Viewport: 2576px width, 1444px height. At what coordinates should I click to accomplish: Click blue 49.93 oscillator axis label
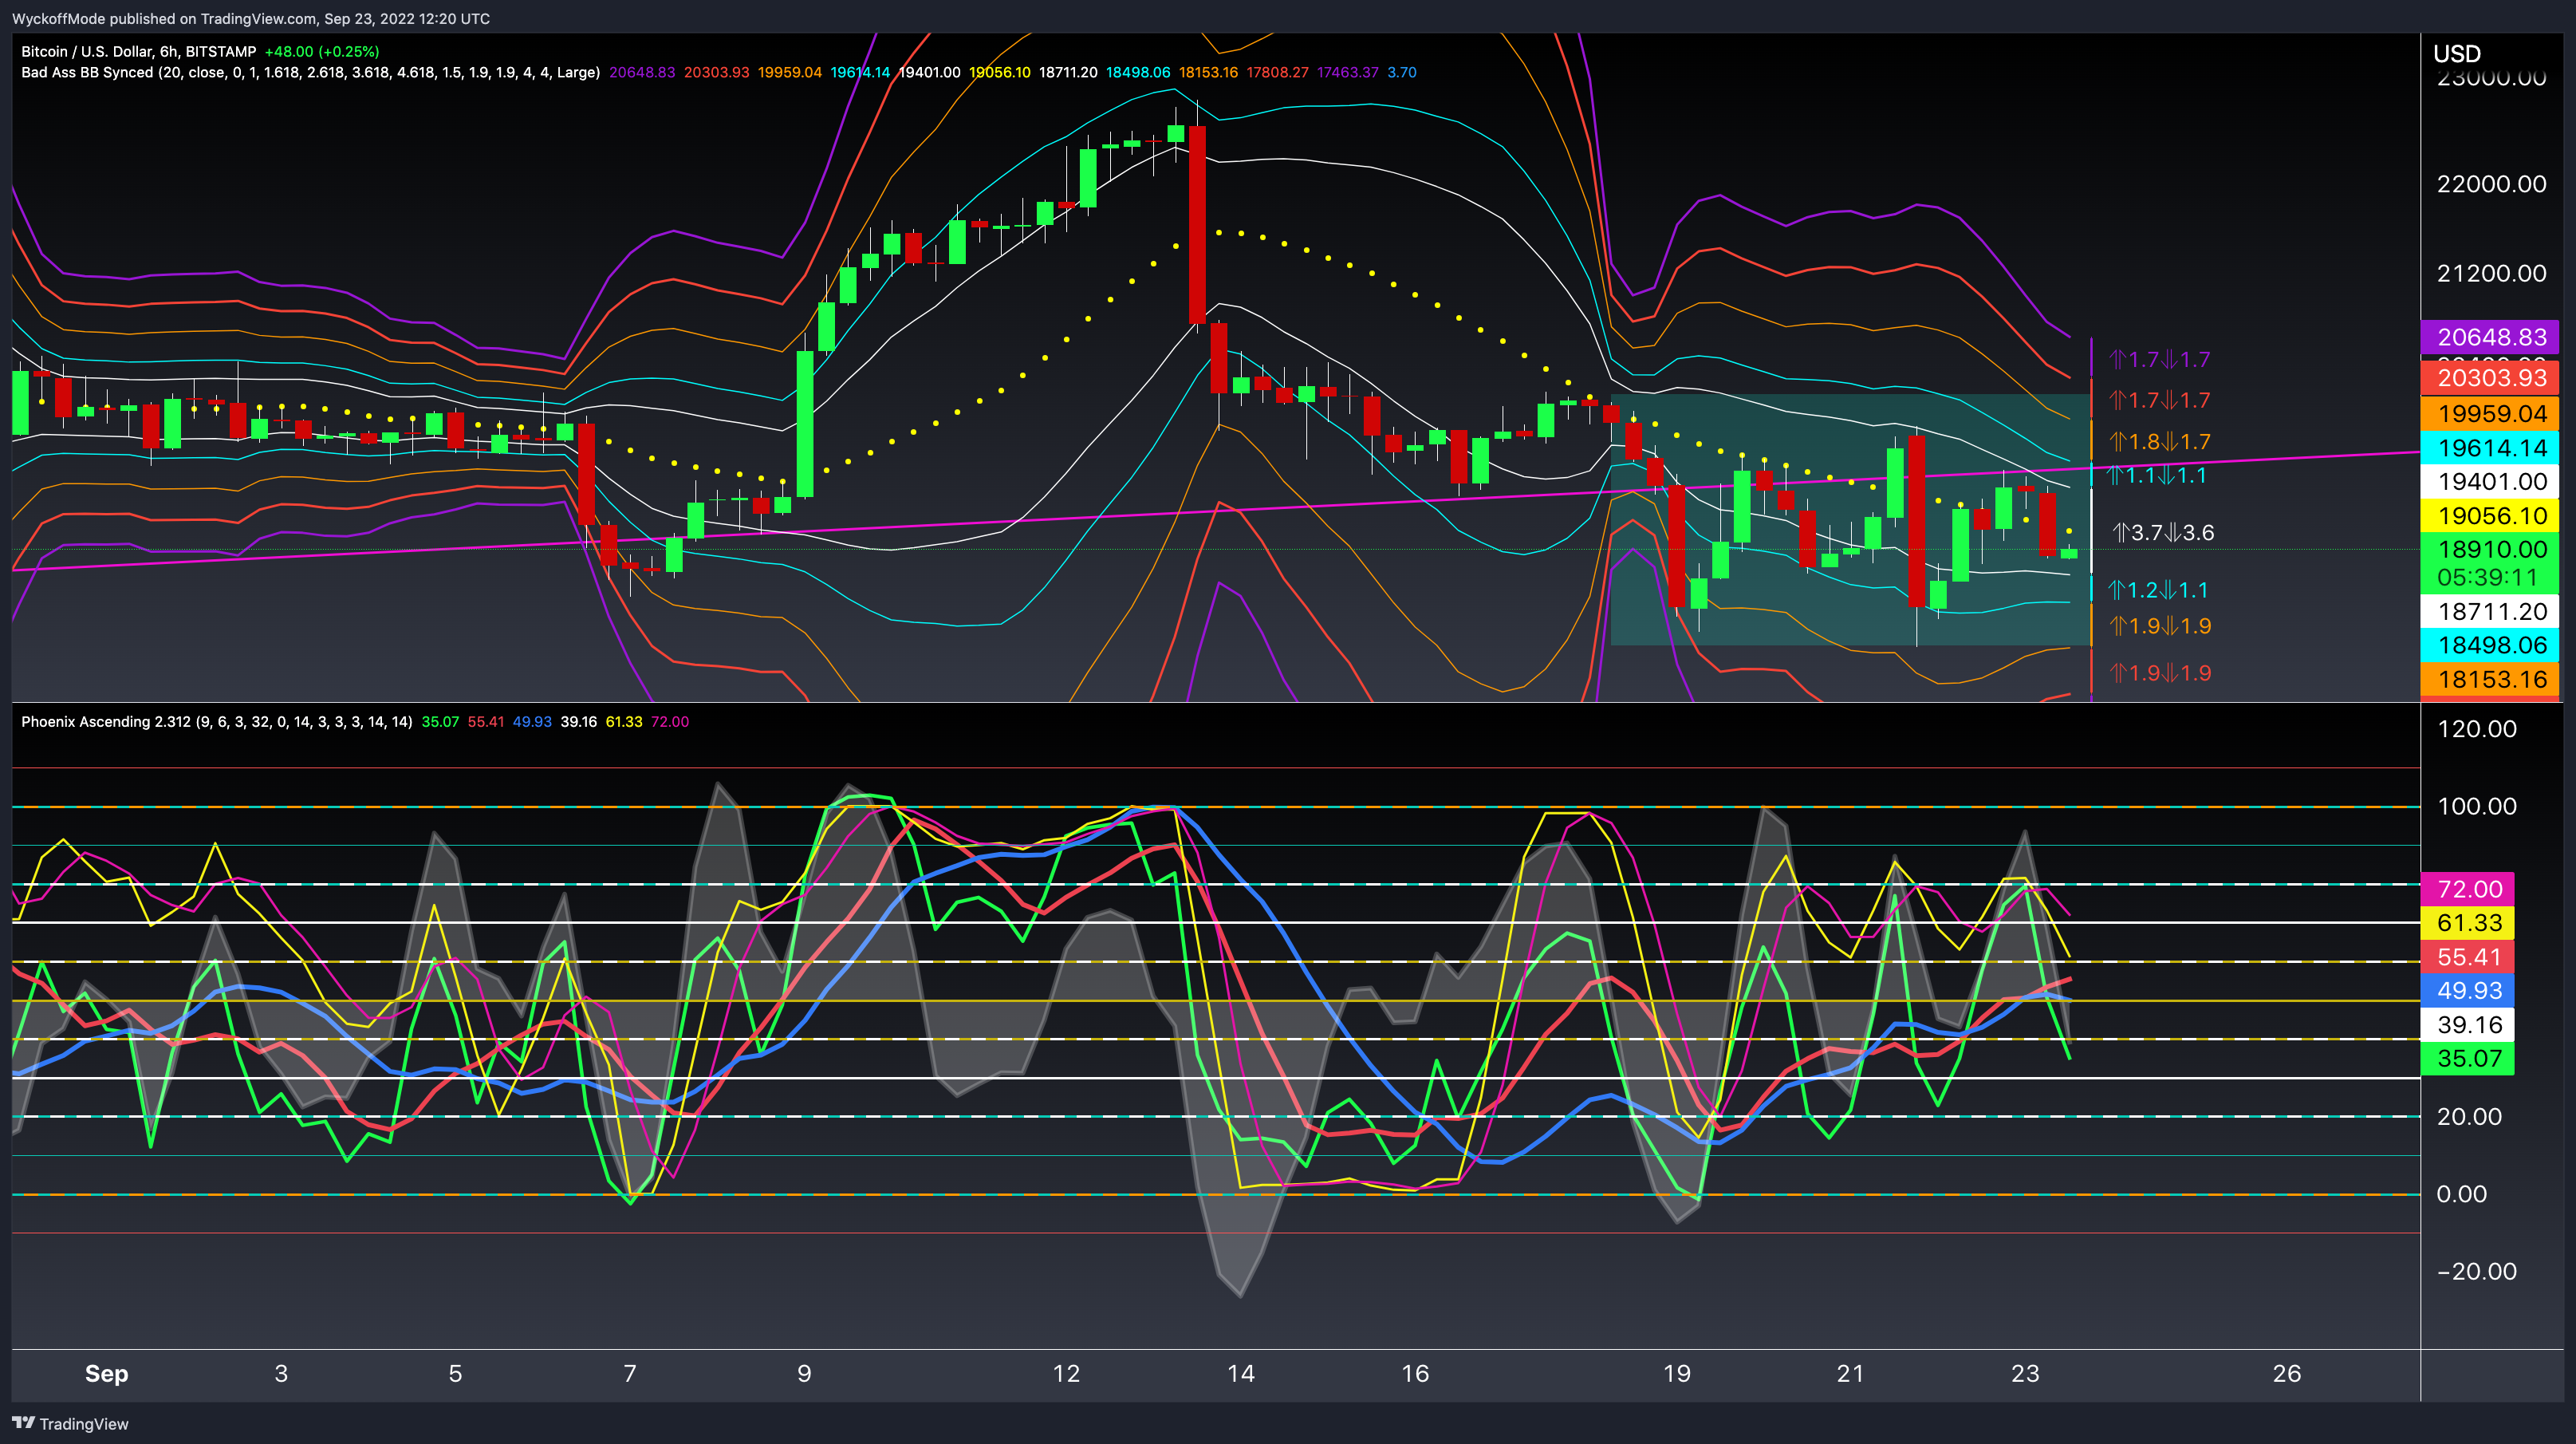2468,991
